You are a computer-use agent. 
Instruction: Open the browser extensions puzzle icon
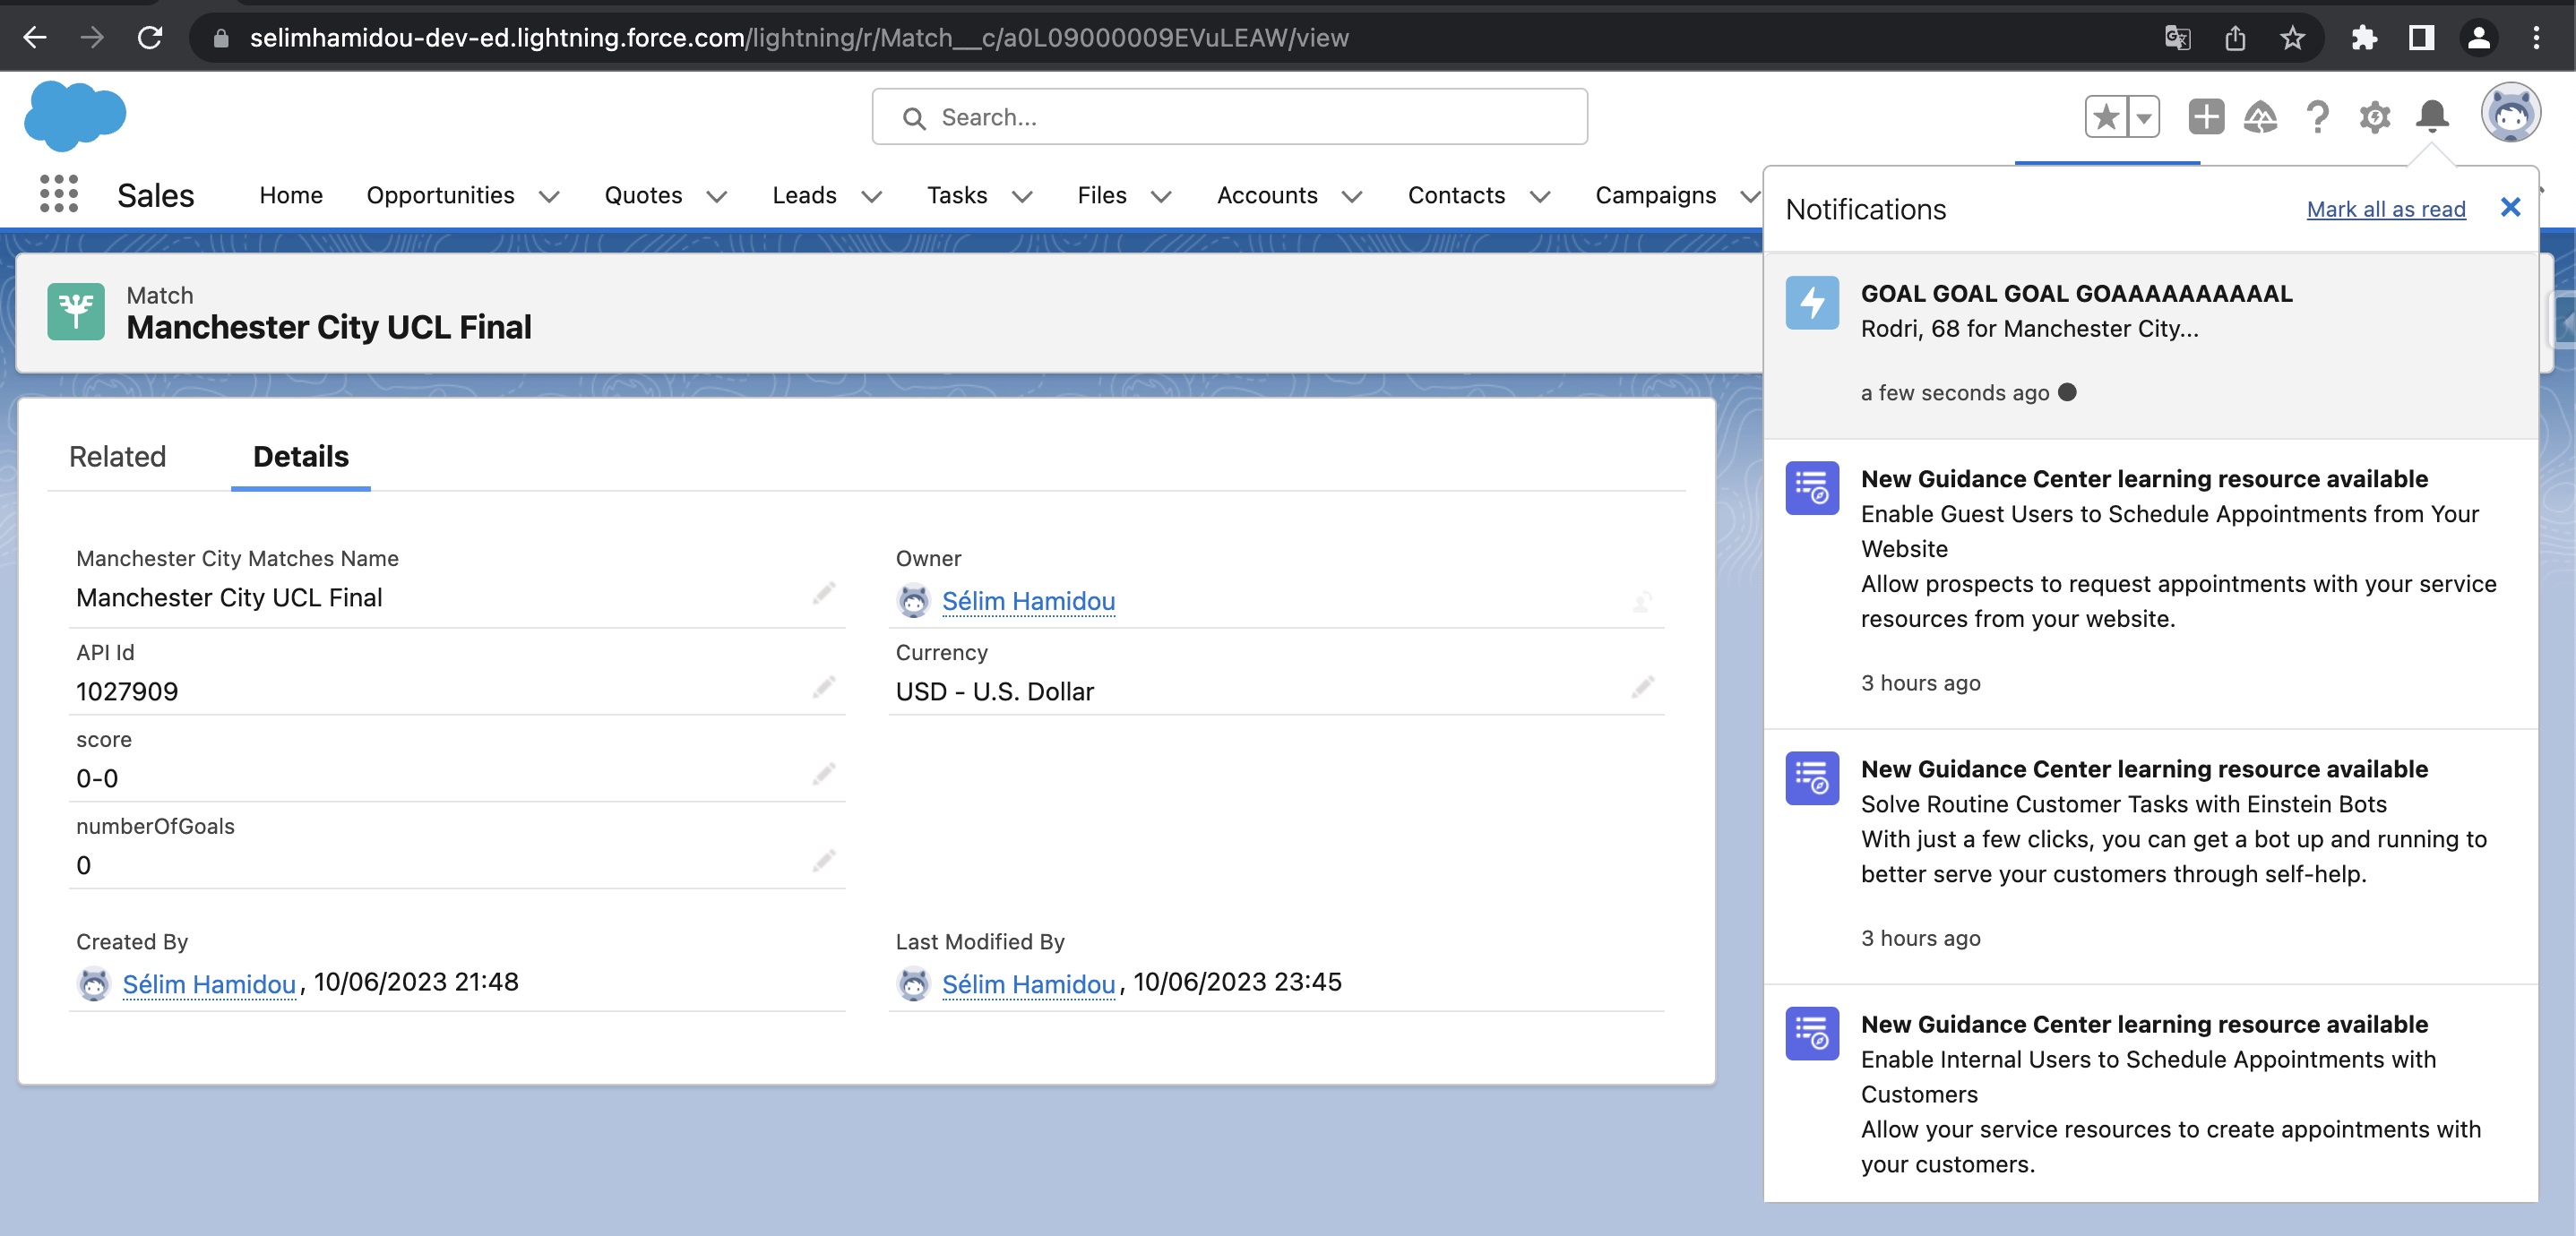click(2364, 38)
